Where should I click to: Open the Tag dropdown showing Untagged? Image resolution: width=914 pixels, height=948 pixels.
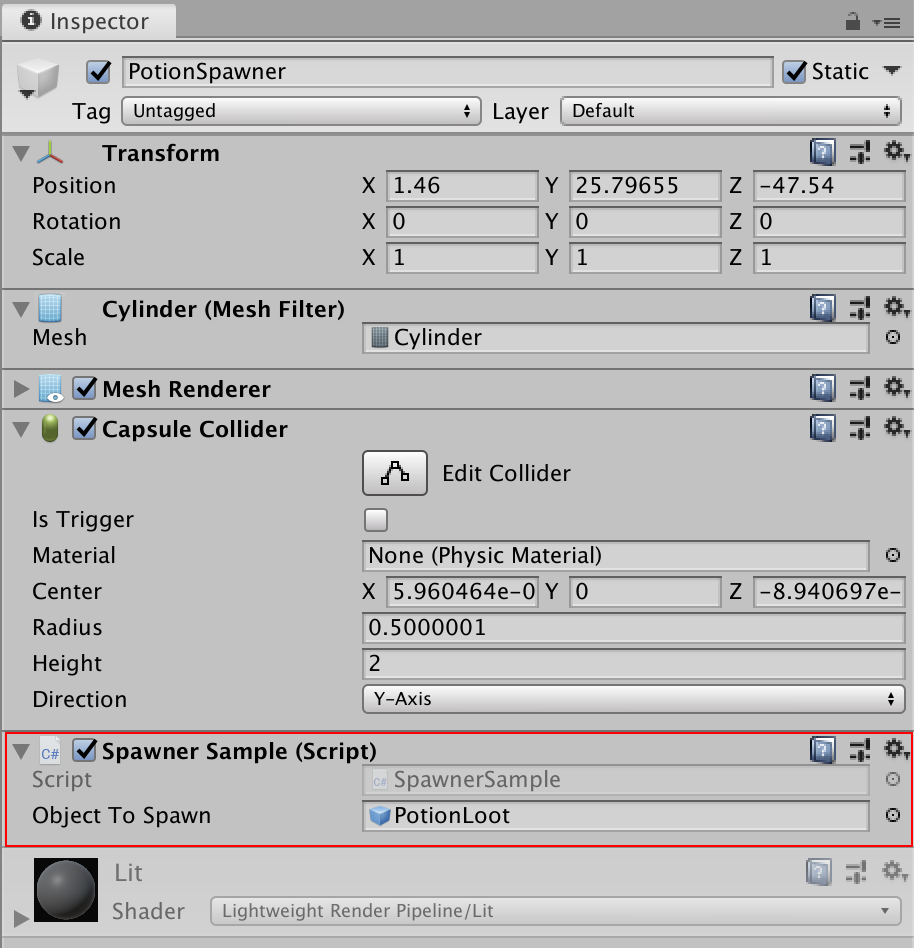[x=301, y=111]
